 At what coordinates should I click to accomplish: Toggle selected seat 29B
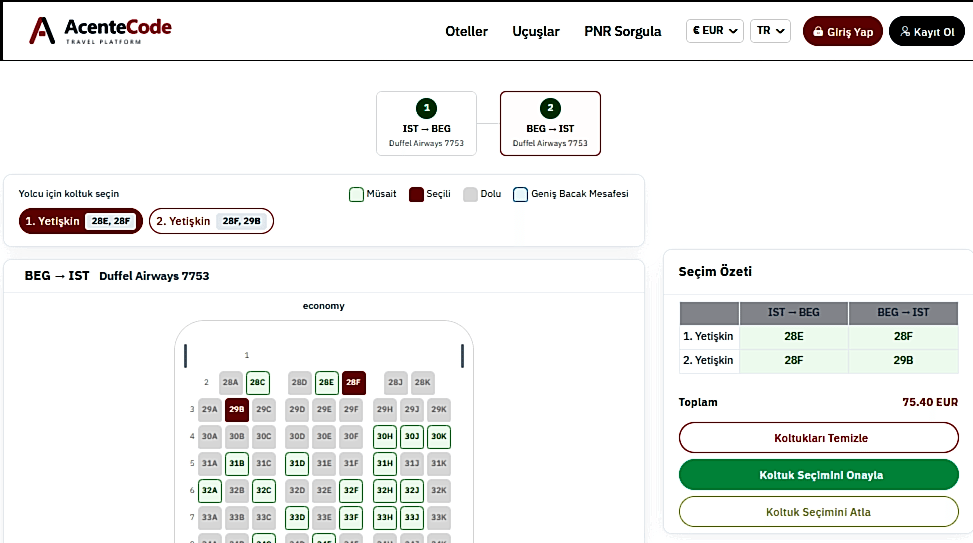[236, 410]
